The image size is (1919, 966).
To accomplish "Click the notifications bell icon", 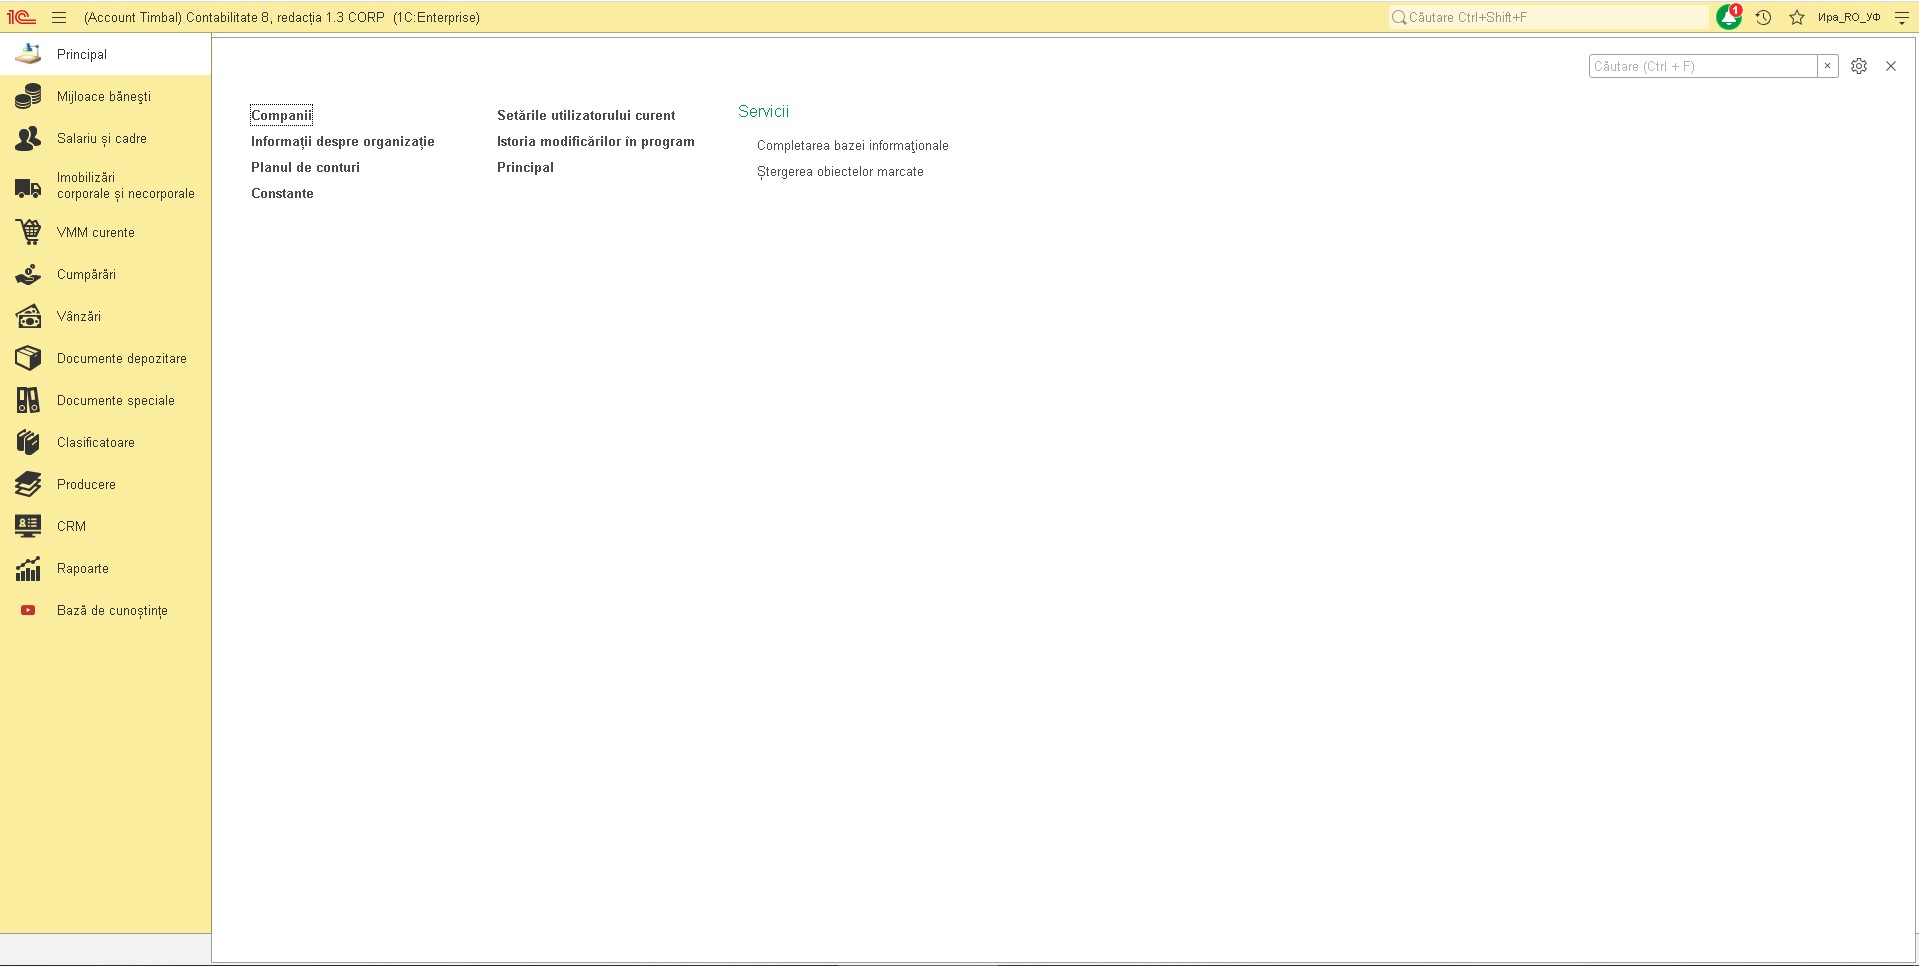I will click(1729, 17).
